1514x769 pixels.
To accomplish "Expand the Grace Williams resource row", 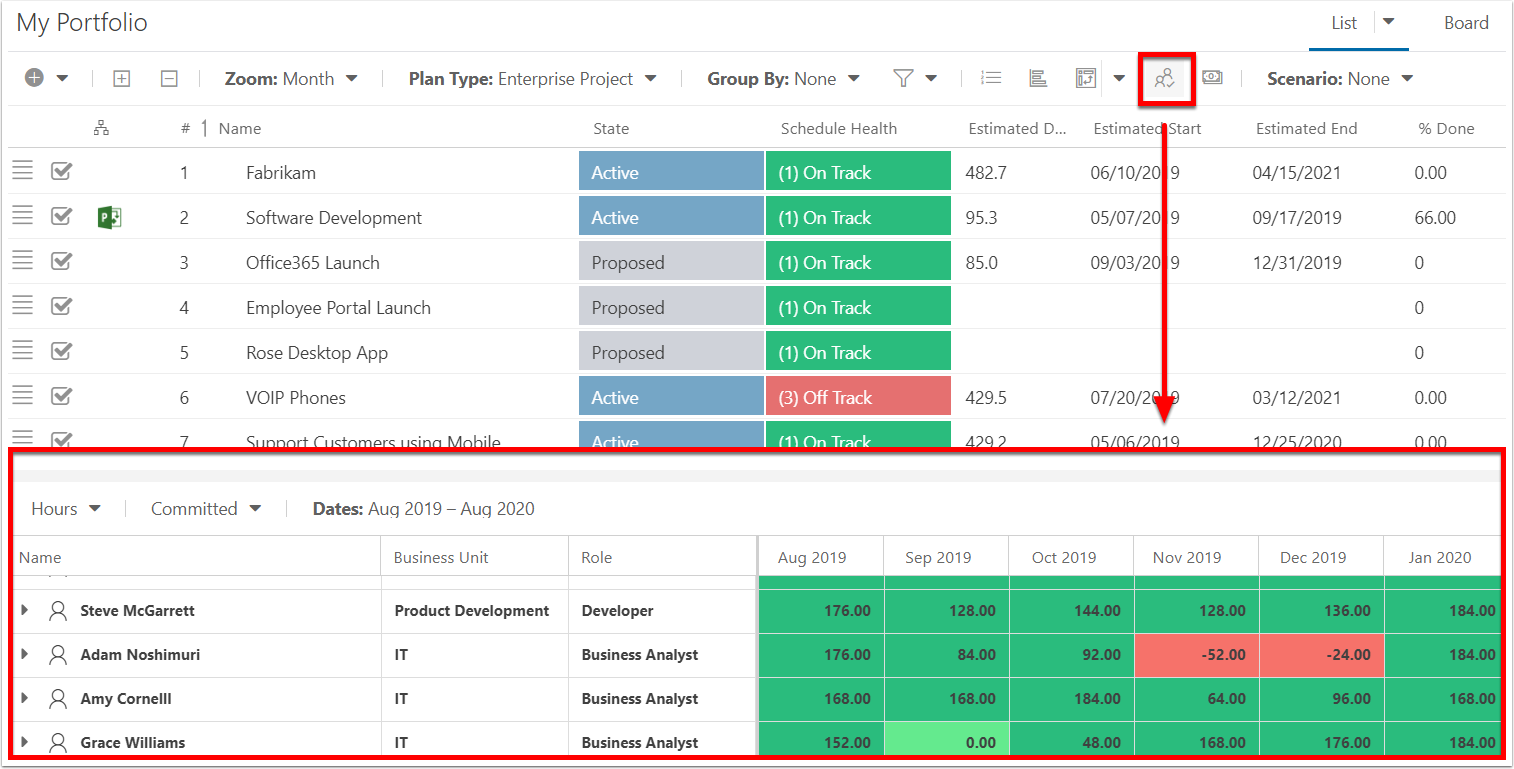I will point(25,742).
